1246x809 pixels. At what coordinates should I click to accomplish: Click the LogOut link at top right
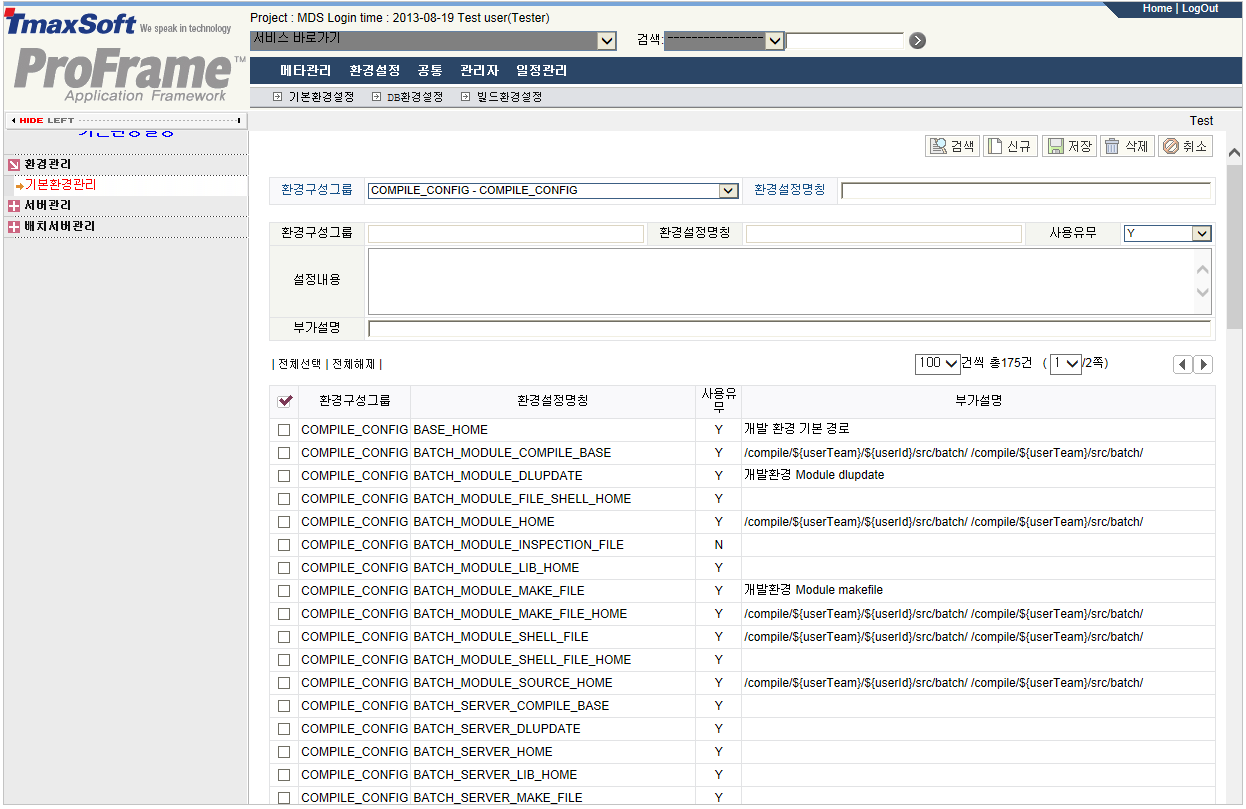point(1202,8)
